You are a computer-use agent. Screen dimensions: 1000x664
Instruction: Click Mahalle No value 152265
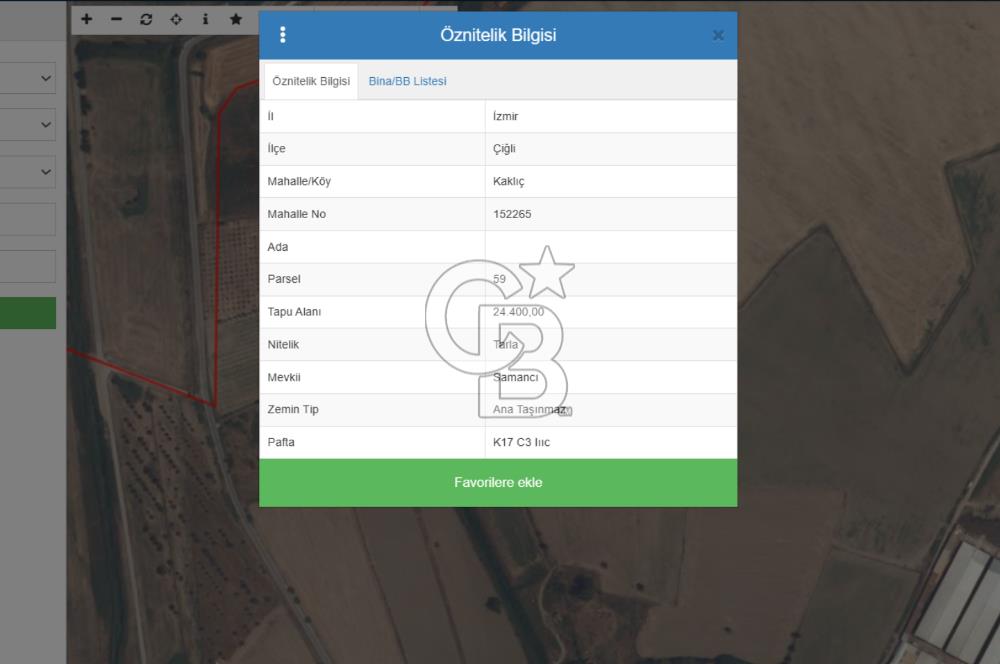[x=512, y=214]
